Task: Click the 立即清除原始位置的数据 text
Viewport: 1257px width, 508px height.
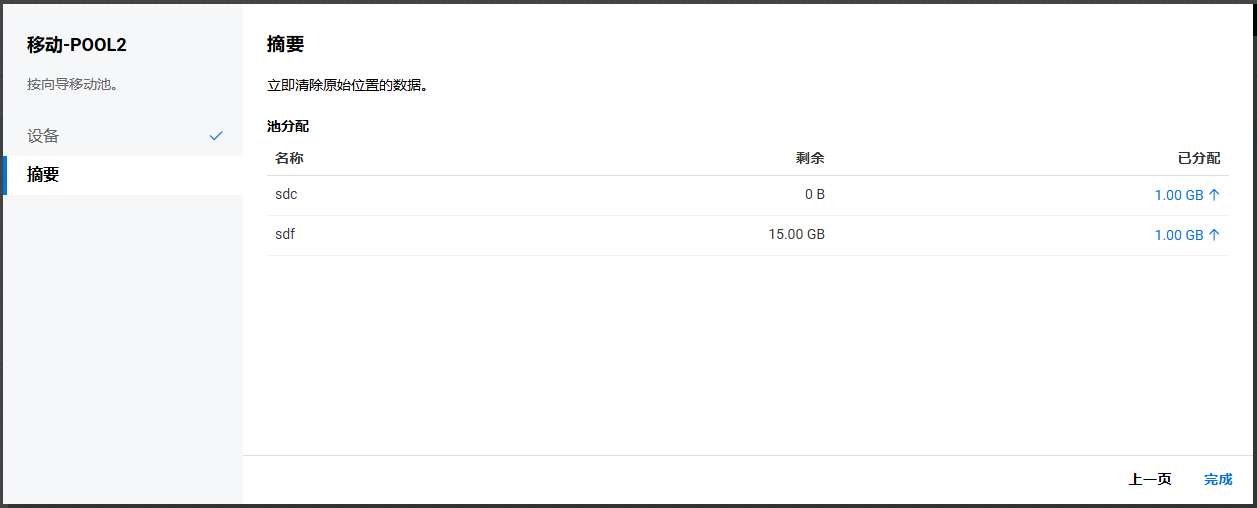Action: coord(347,86)
